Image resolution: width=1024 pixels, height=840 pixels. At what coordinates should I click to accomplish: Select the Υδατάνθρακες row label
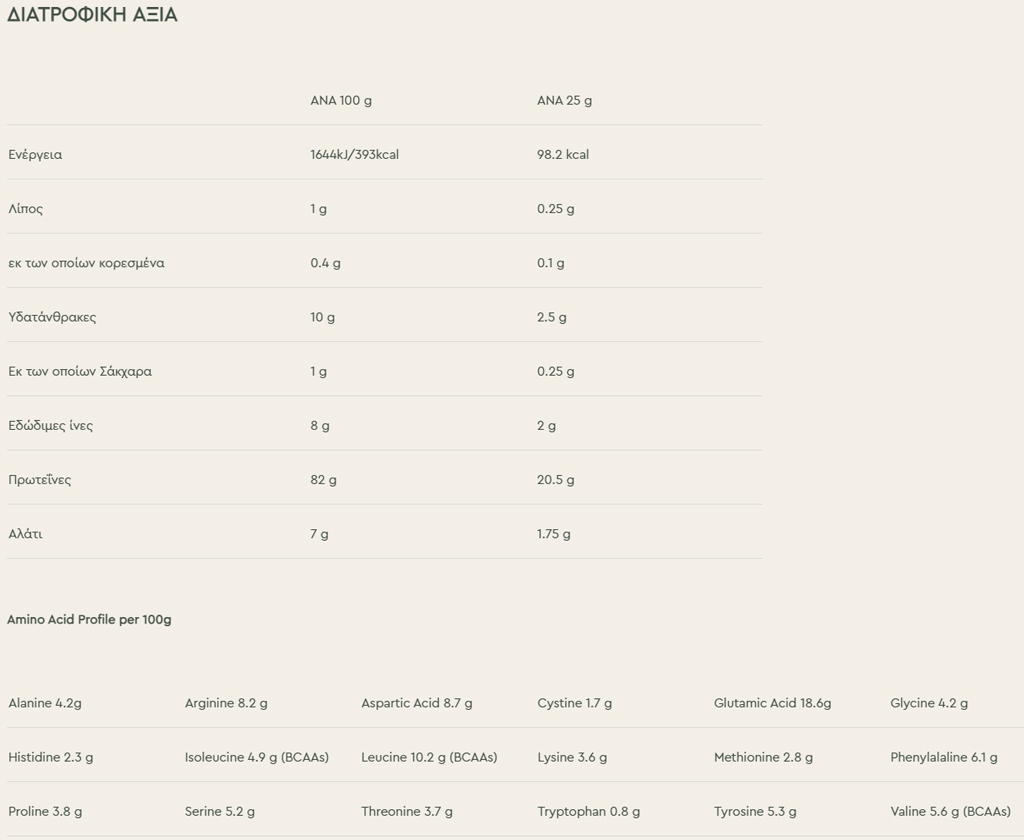[52, 317]
